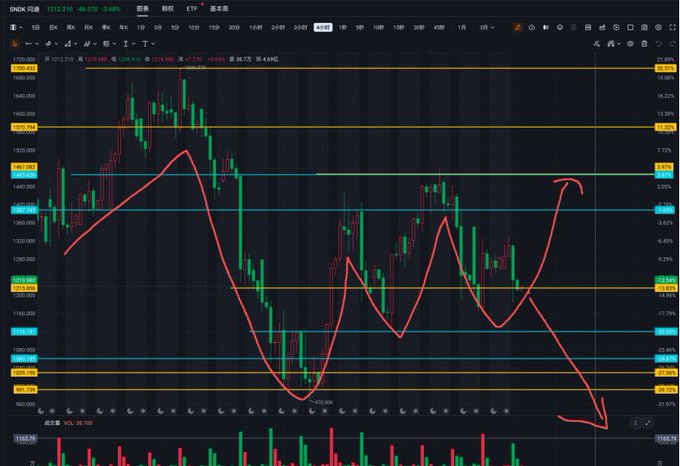Click the cloud sync icon
The width and height of the screenshot is (680, 466).
[532, 27]
